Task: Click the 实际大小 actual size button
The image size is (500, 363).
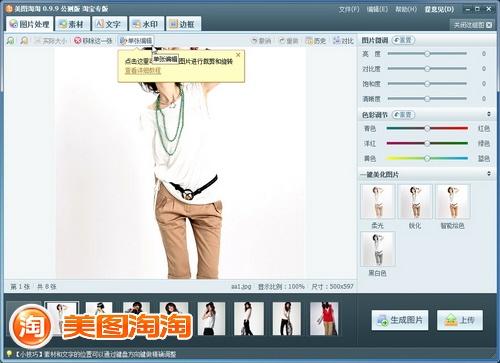Action: pyautogui.click(x=50, y=41)
